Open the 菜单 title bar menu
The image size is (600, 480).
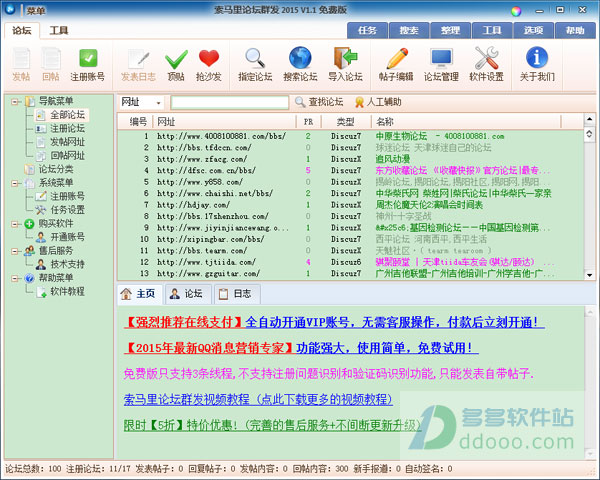tap(36, 10)
